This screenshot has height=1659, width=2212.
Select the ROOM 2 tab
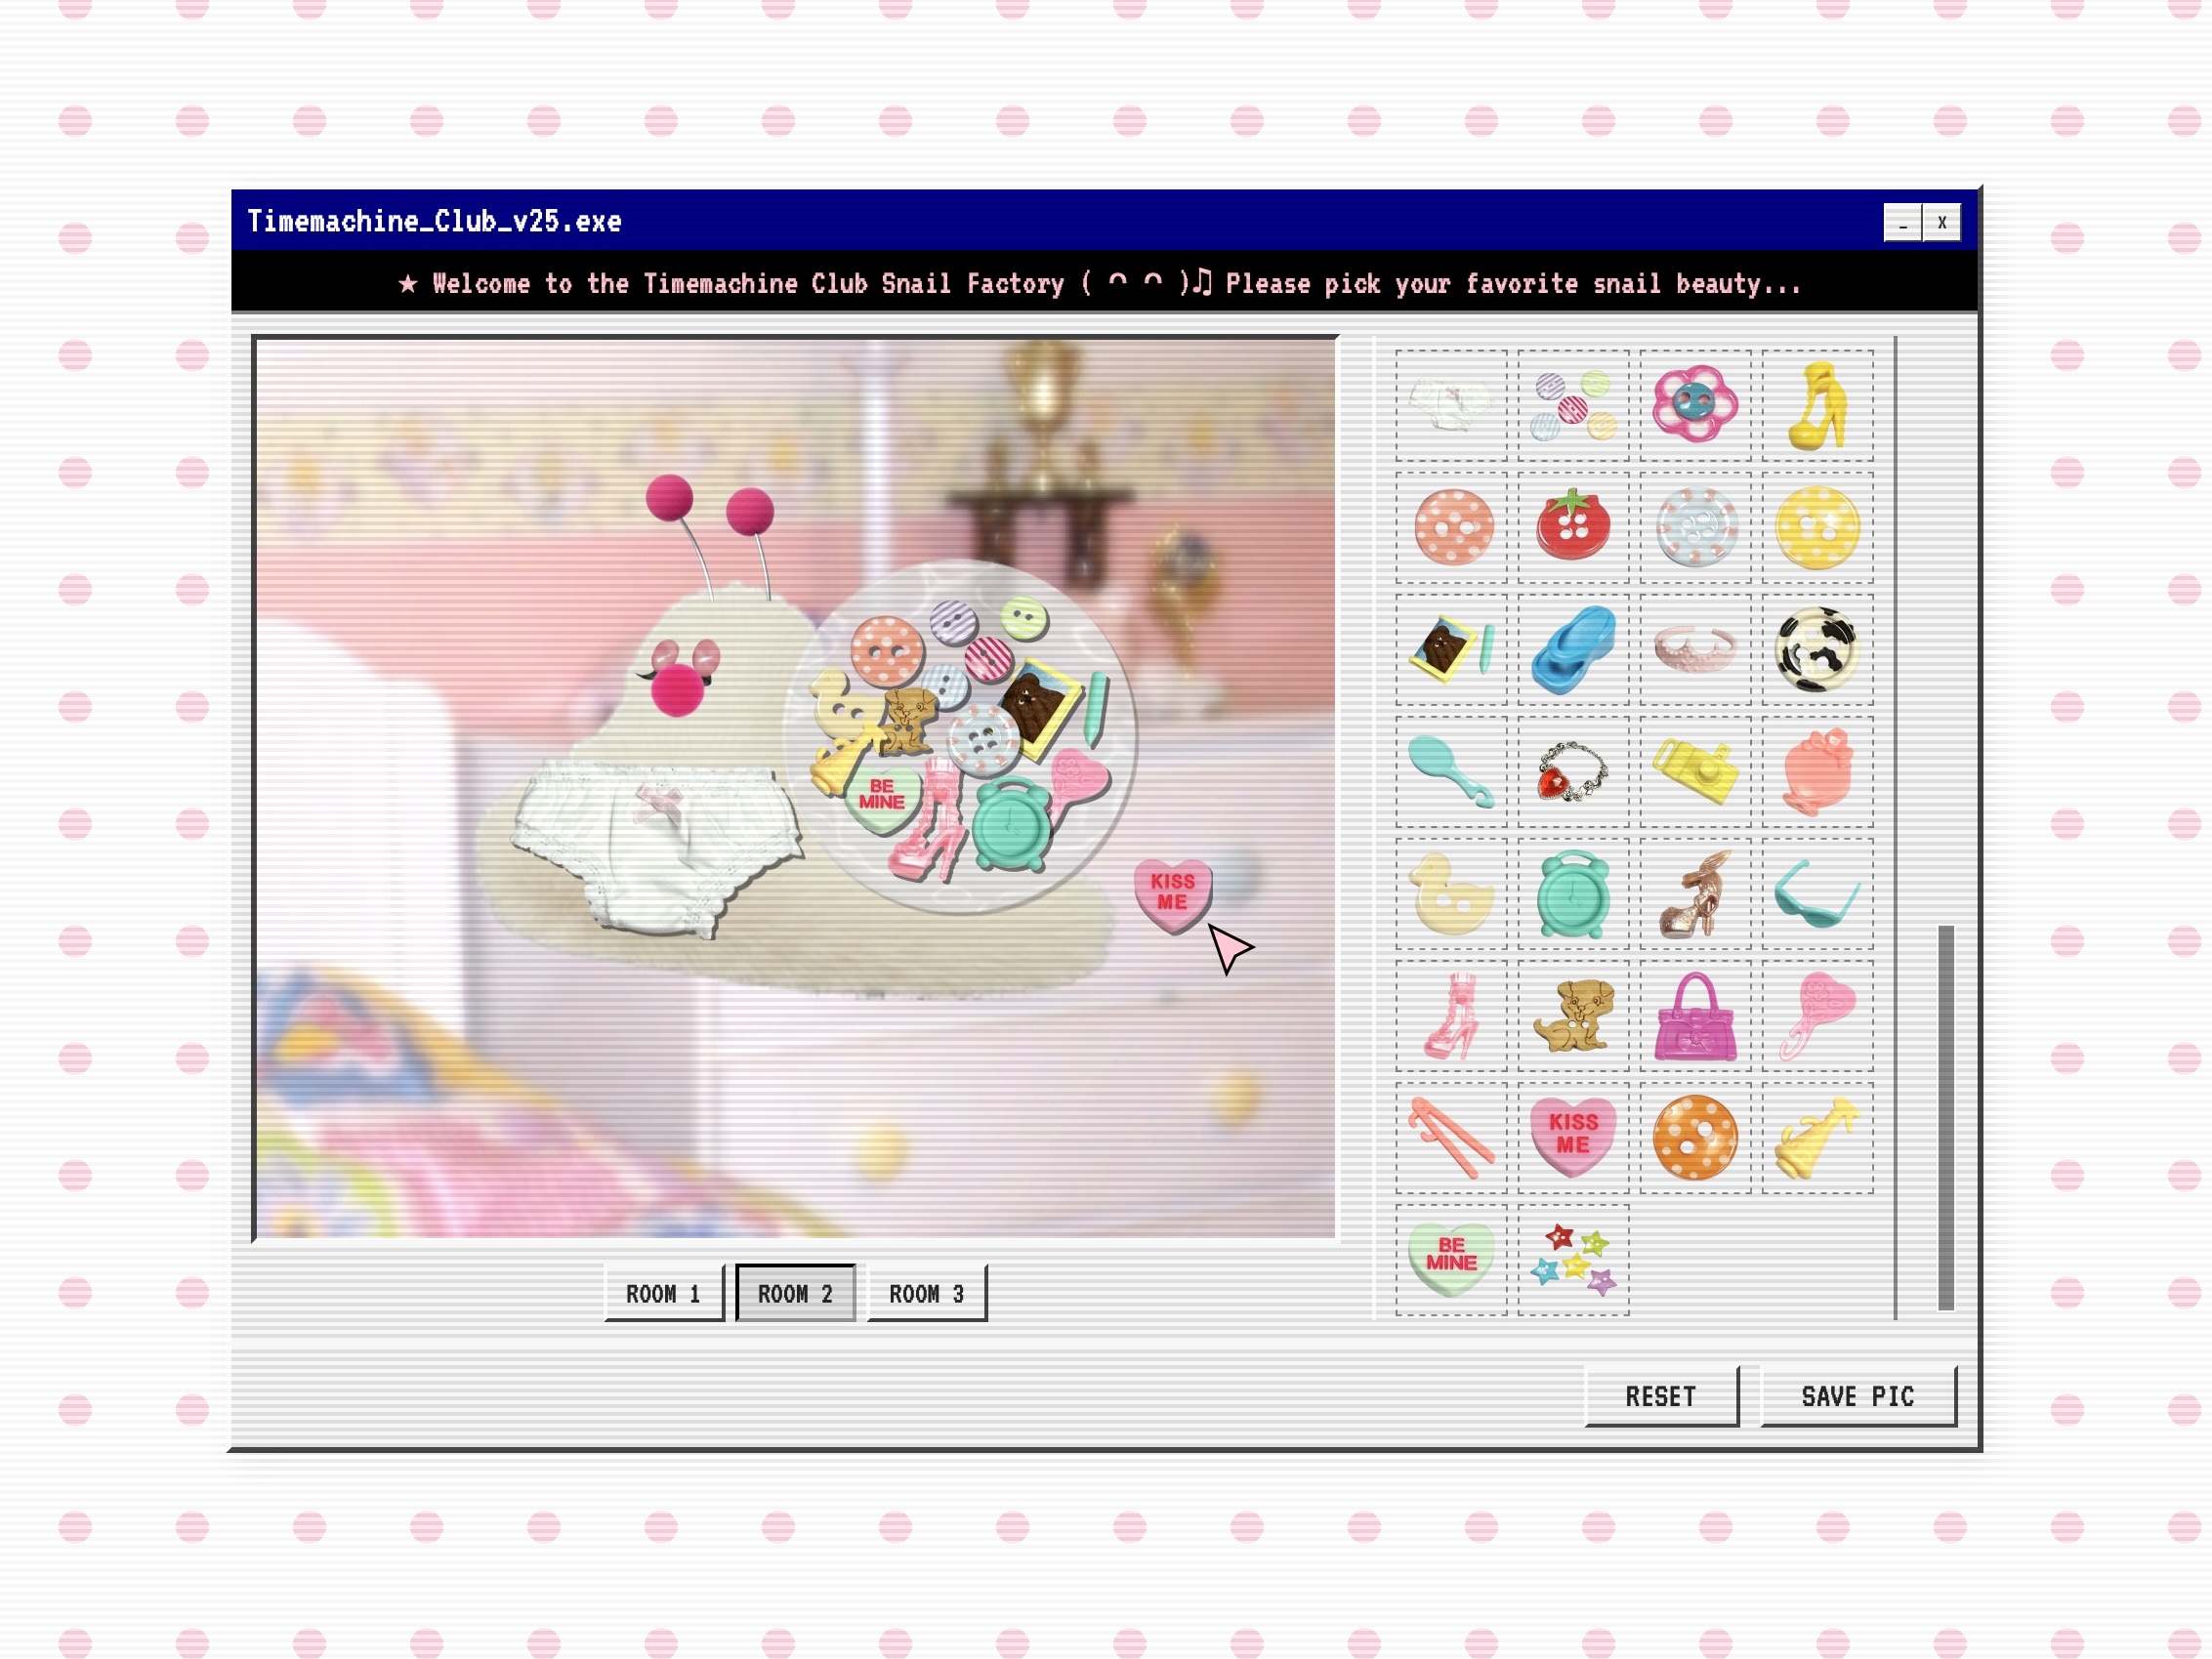pos(795,1293)
